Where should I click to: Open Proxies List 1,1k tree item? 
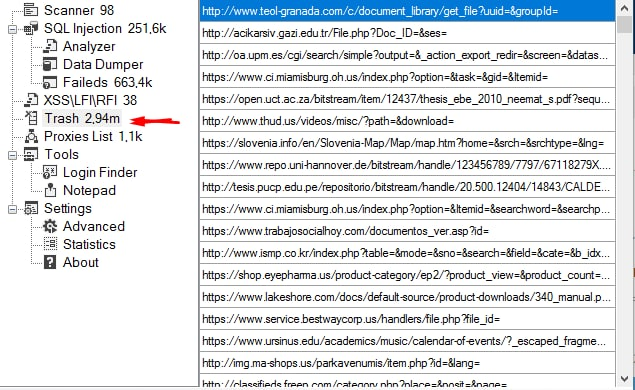coord(93,136)
